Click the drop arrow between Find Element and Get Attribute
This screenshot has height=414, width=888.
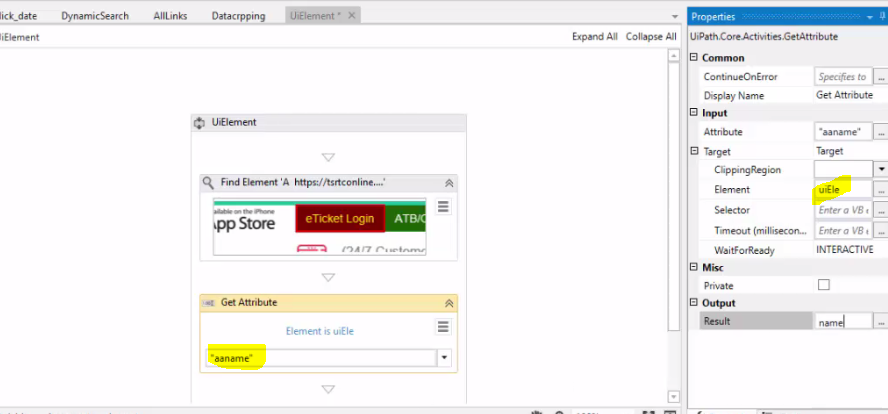[x=328, y=278]
